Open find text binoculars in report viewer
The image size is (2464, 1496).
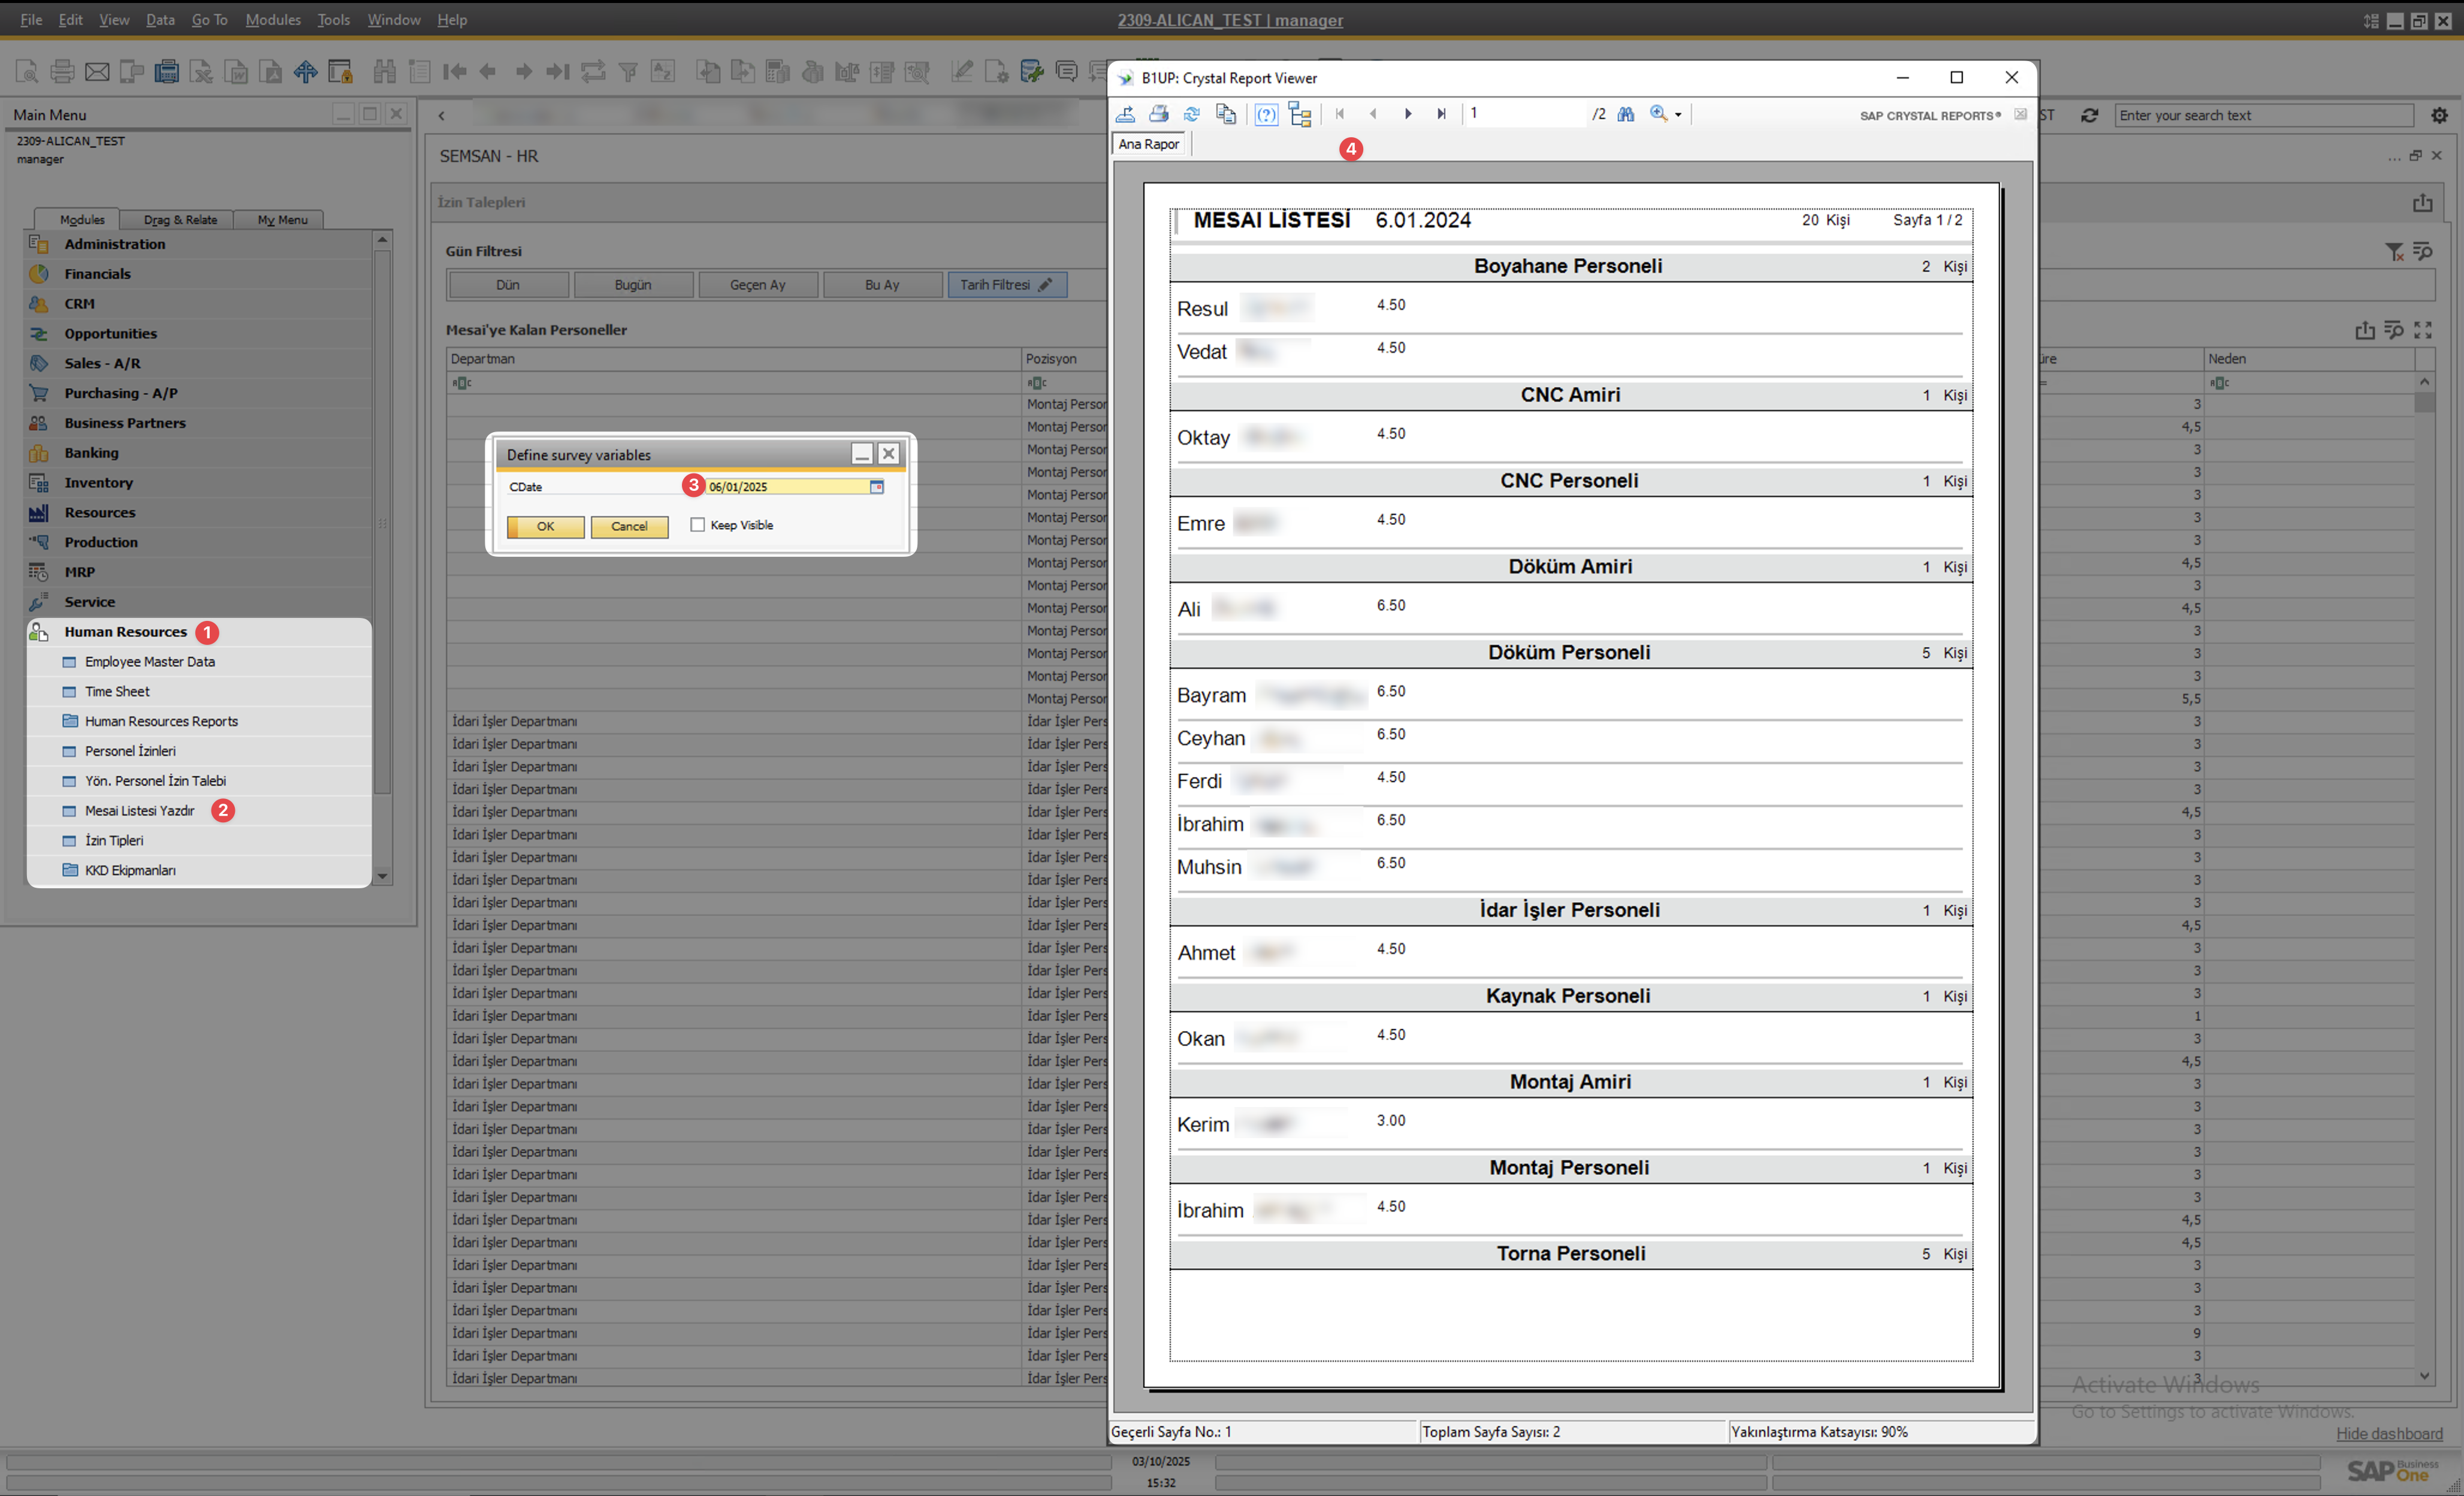(x=1626, y=114)
